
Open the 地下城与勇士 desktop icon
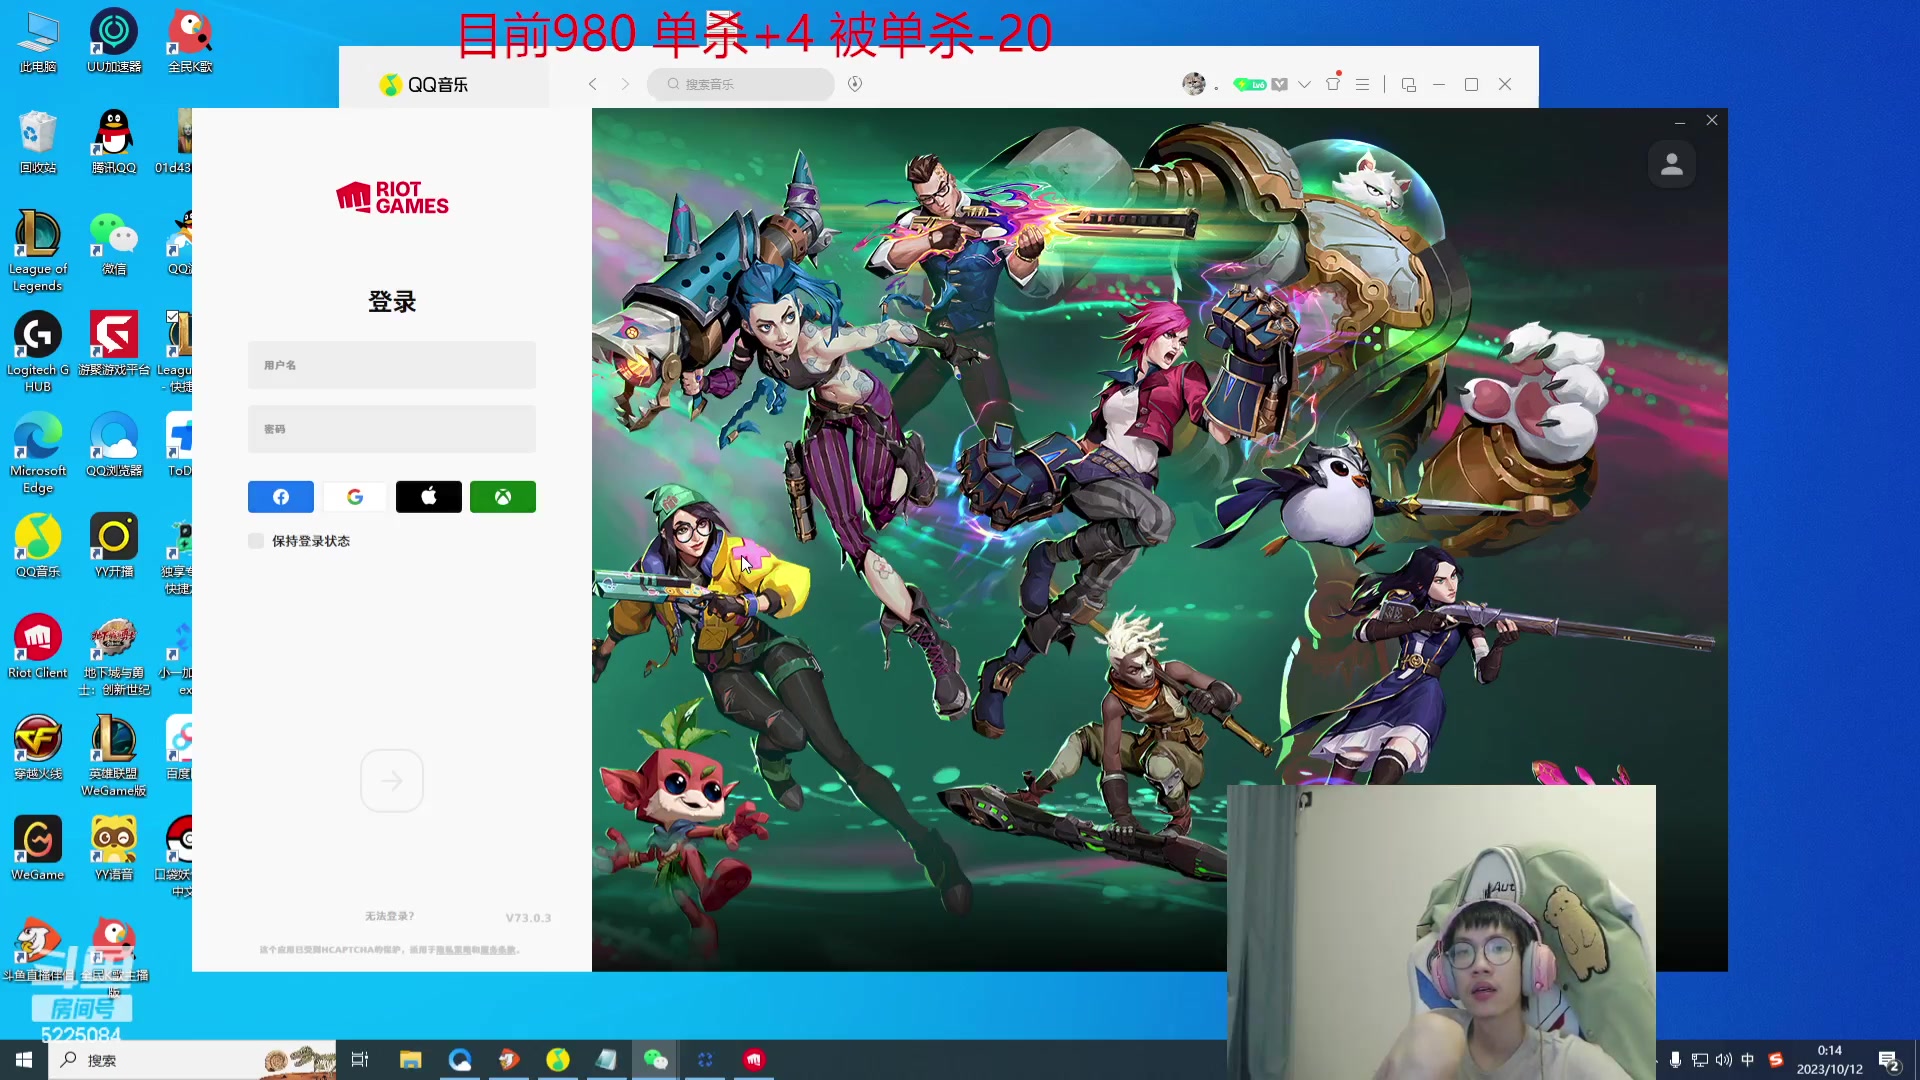pos(114,656)
